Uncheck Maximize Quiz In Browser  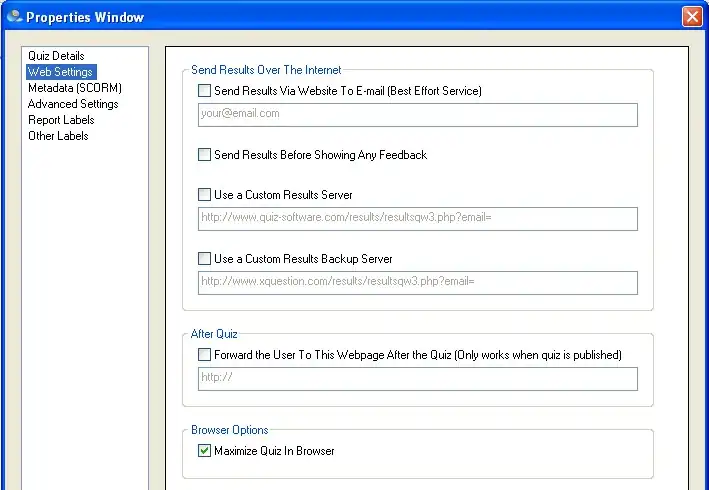pyautogui.click(x=205, y=451)
